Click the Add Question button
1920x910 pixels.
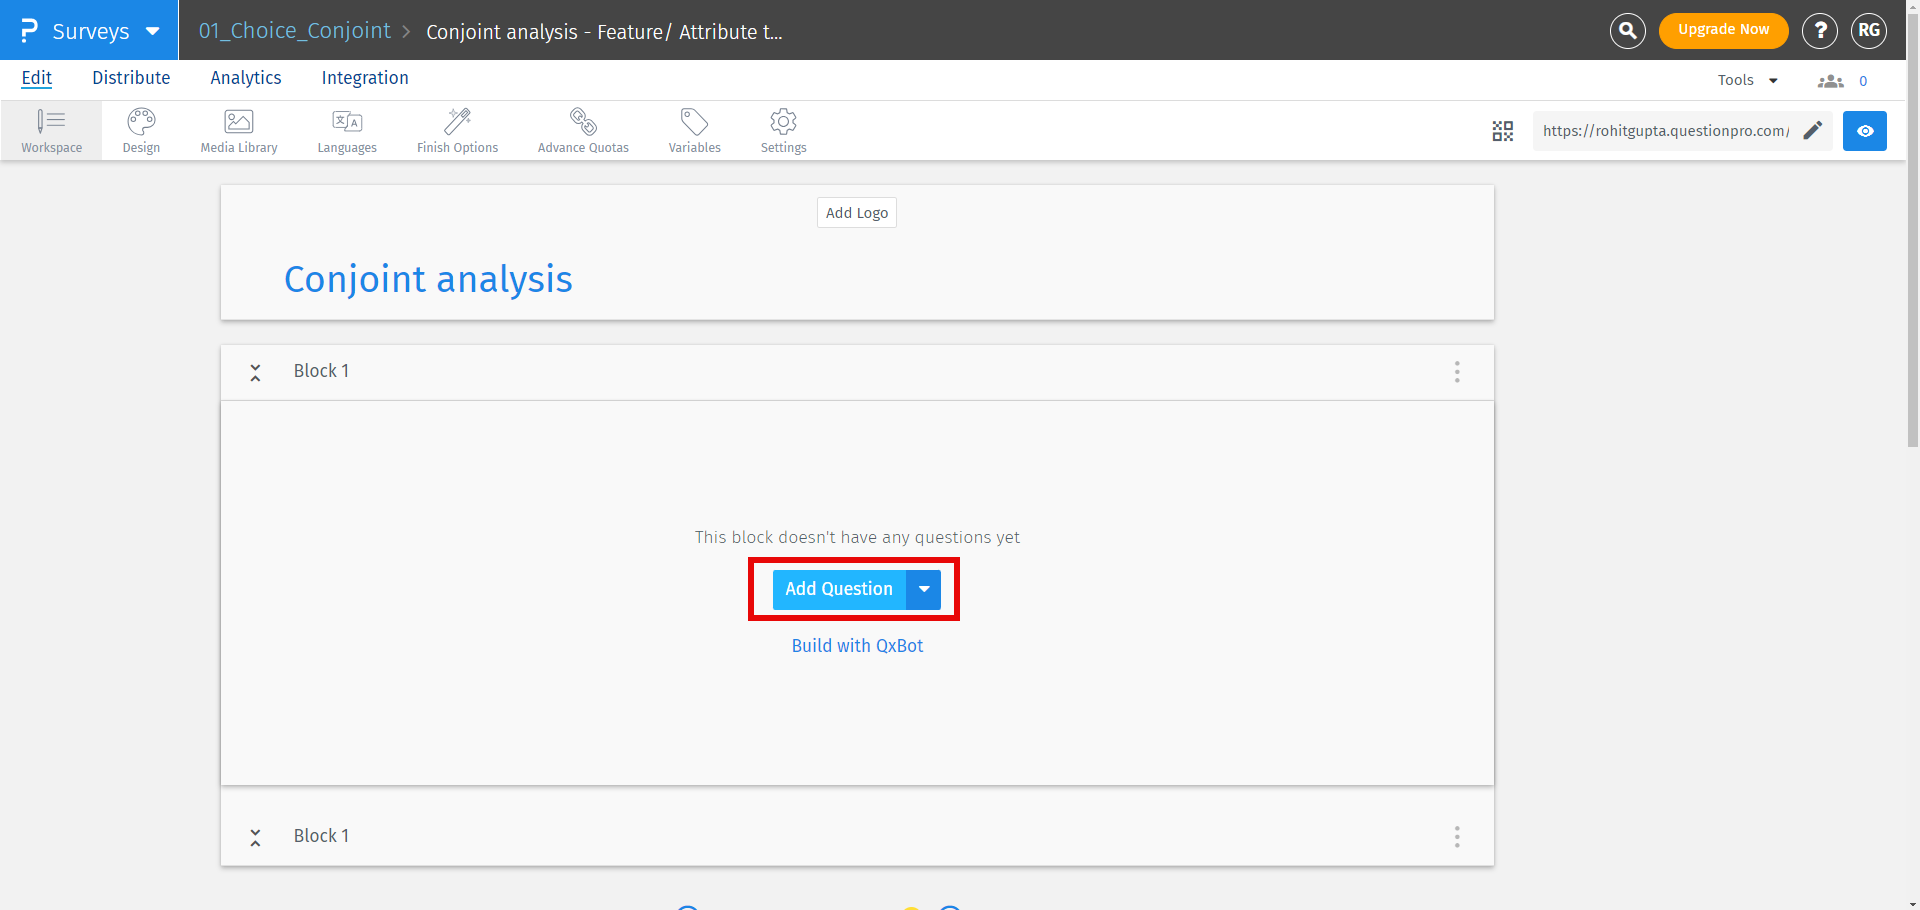pos(839,589)
